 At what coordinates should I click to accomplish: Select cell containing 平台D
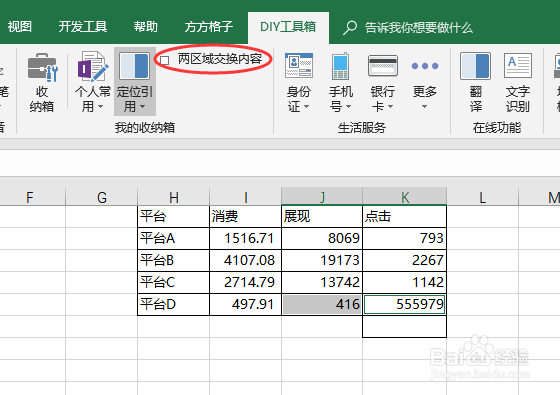[174, 304]
